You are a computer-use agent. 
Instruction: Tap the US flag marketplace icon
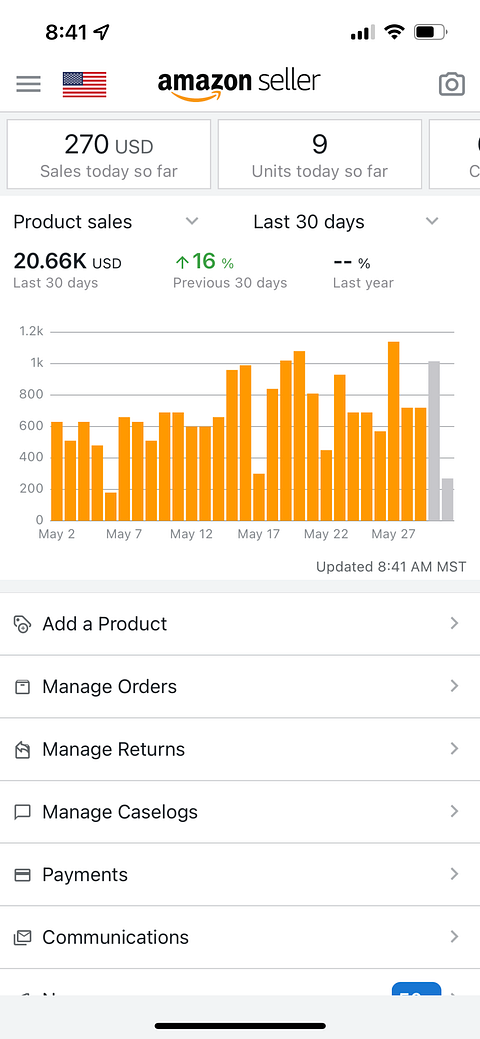pyautogui.click(x=84, y=84)
